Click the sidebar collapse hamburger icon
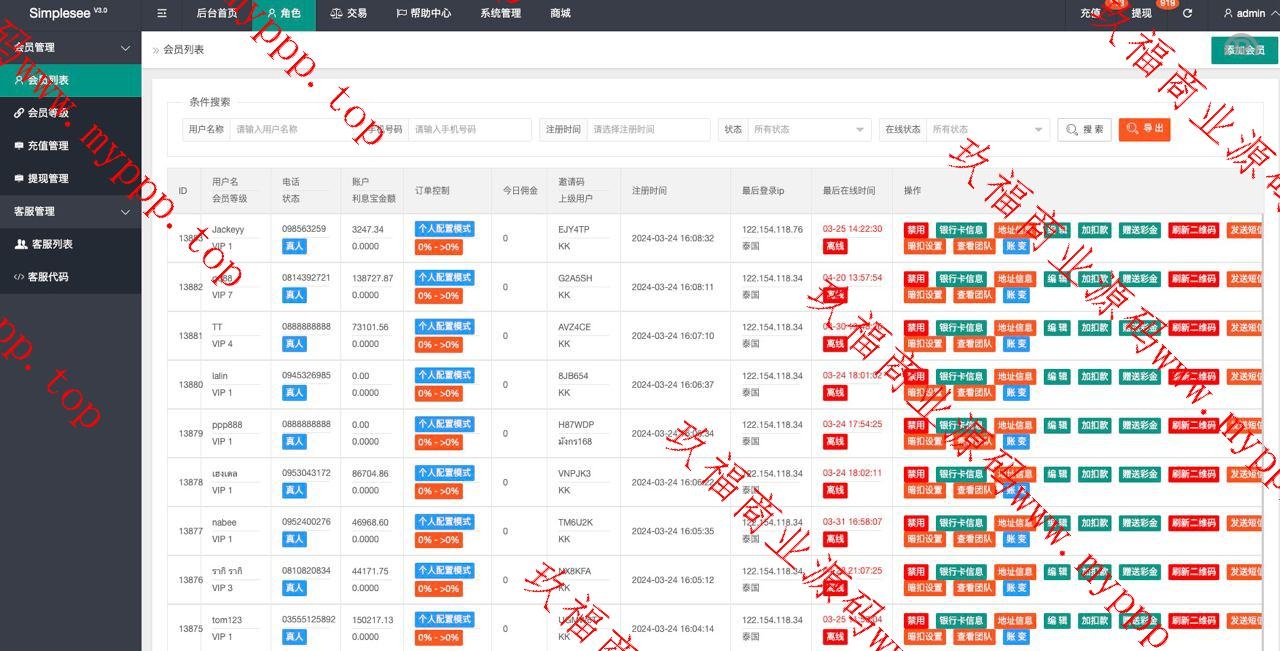 click(x=162, y=13)
